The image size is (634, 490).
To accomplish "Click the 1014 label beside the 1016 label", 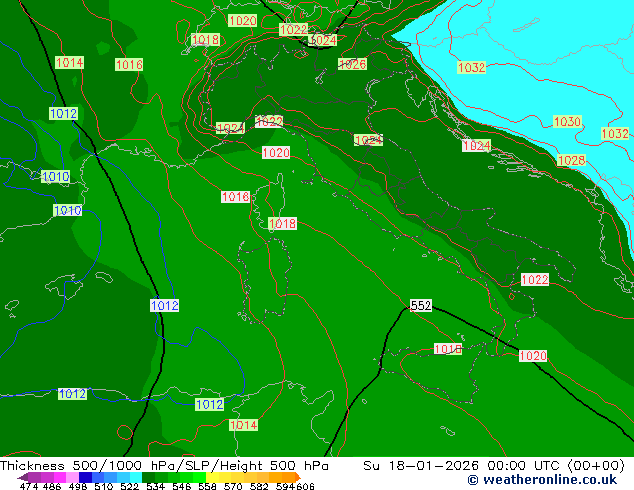I will (x=69, y=62).
